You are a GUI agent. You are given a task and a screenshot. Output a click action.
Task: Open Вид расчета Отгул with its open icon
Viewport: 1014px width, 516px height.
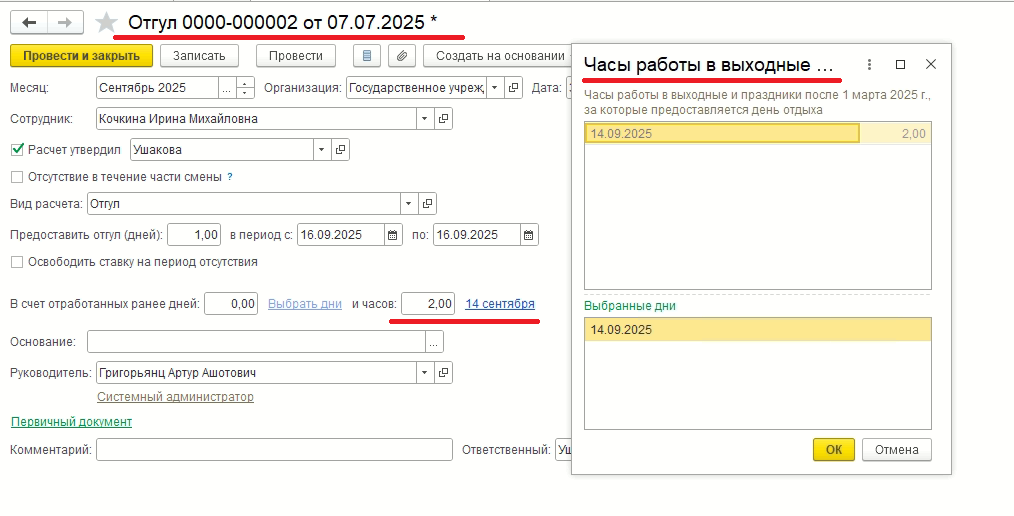tap(427, 204)
